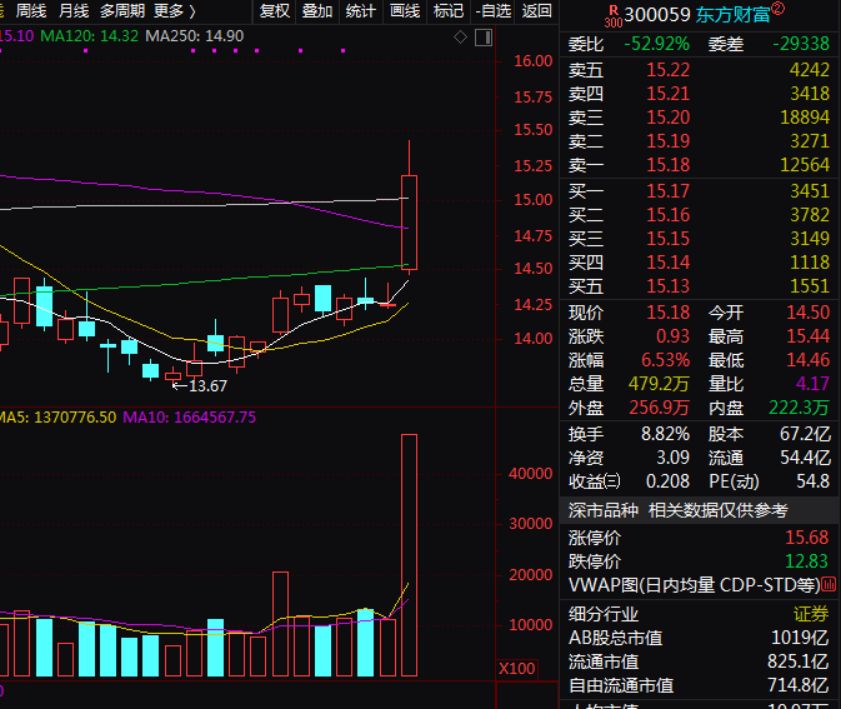Click the 卖四 price 15.21
The image size is (842, 709).
[x=667, y=93]
